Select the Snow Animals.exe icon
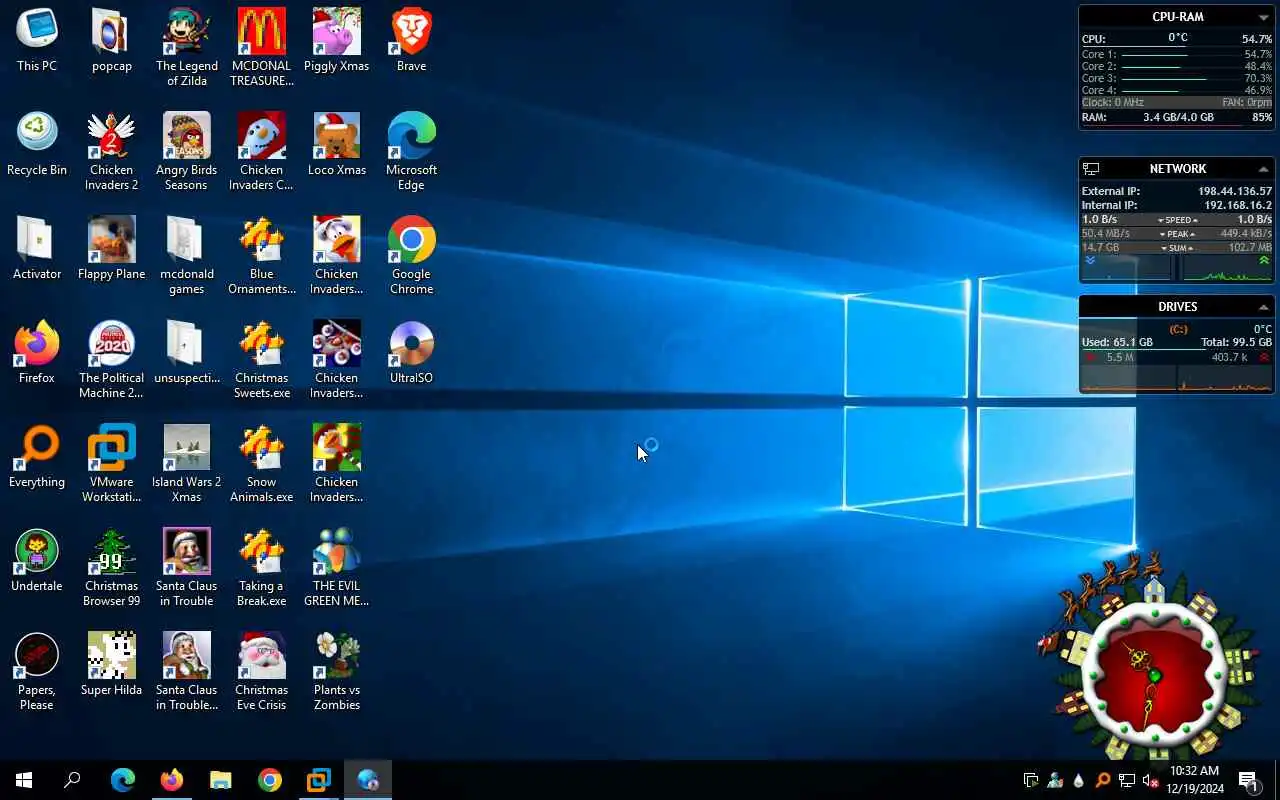The image size is (1280, 800). point(262,463)
